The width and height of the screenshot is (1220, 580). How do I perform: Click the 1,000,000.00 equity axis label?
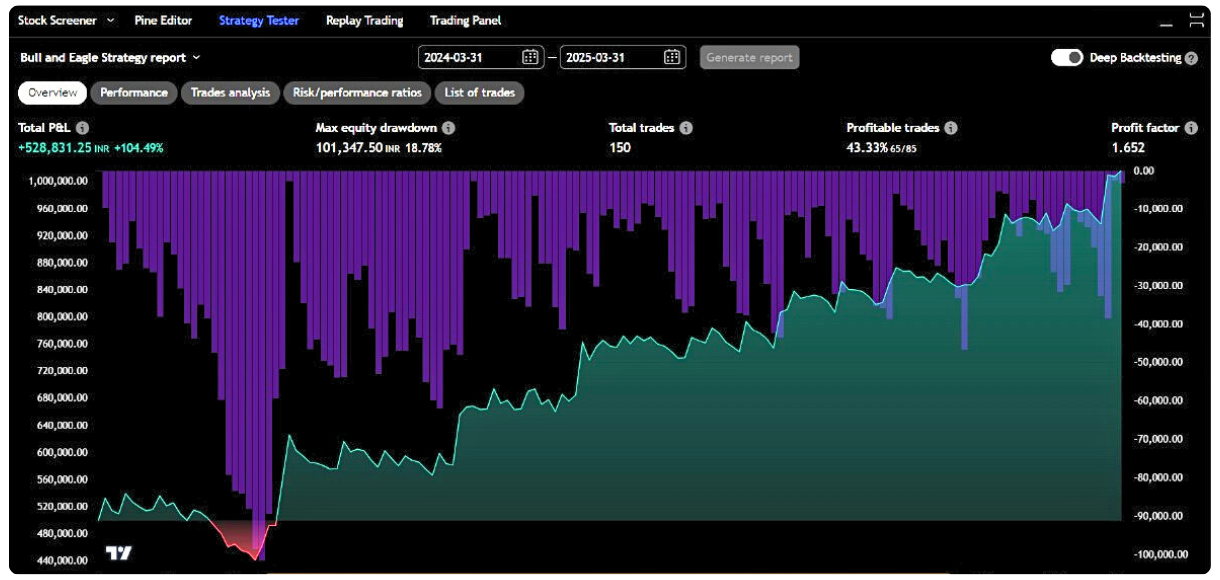click(x=59, y=181)
